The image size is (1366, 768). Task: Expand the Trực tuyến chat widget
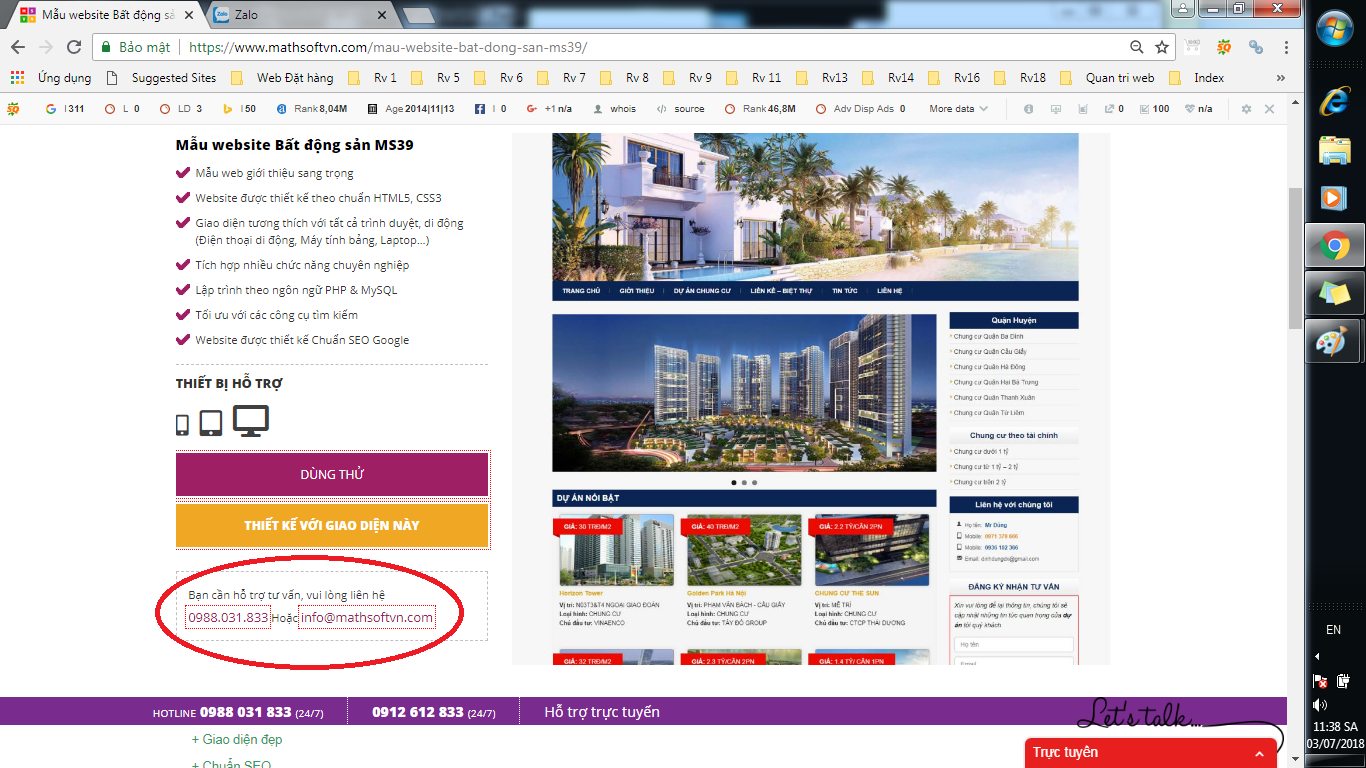tap(1150, 753)
